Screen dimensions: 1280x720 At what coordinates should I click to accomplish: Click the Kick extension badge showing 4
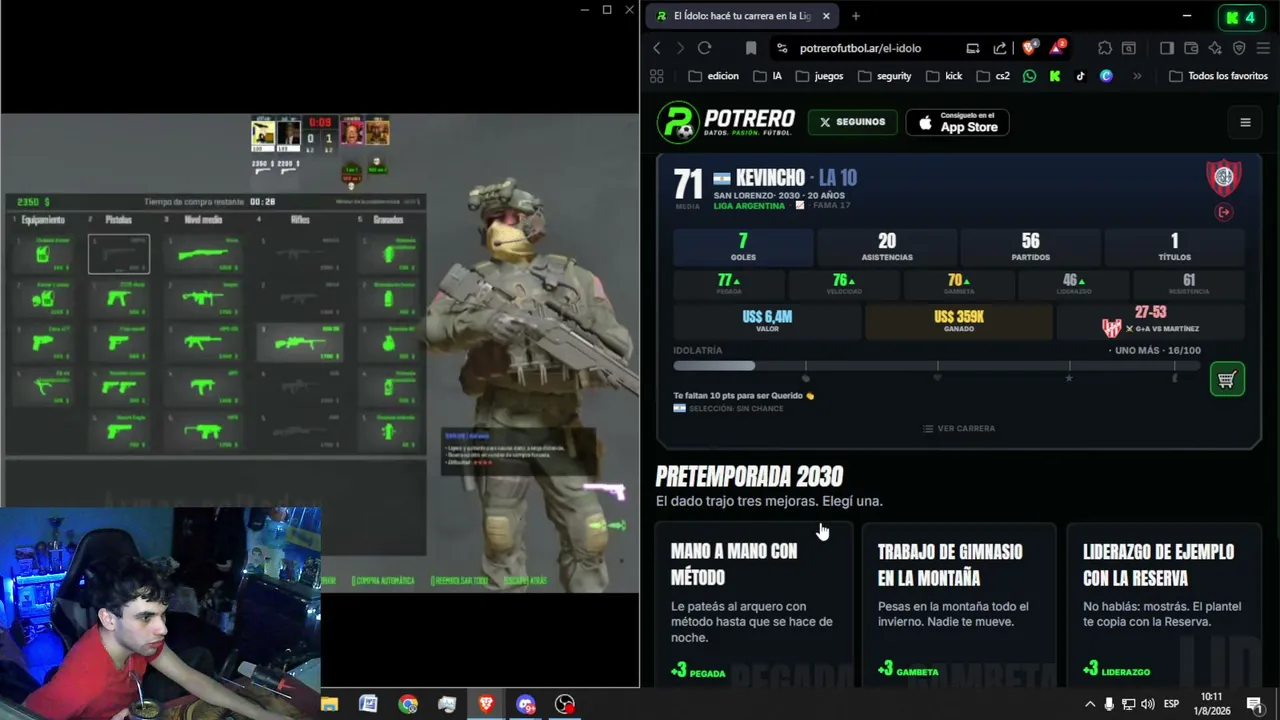1241,17
